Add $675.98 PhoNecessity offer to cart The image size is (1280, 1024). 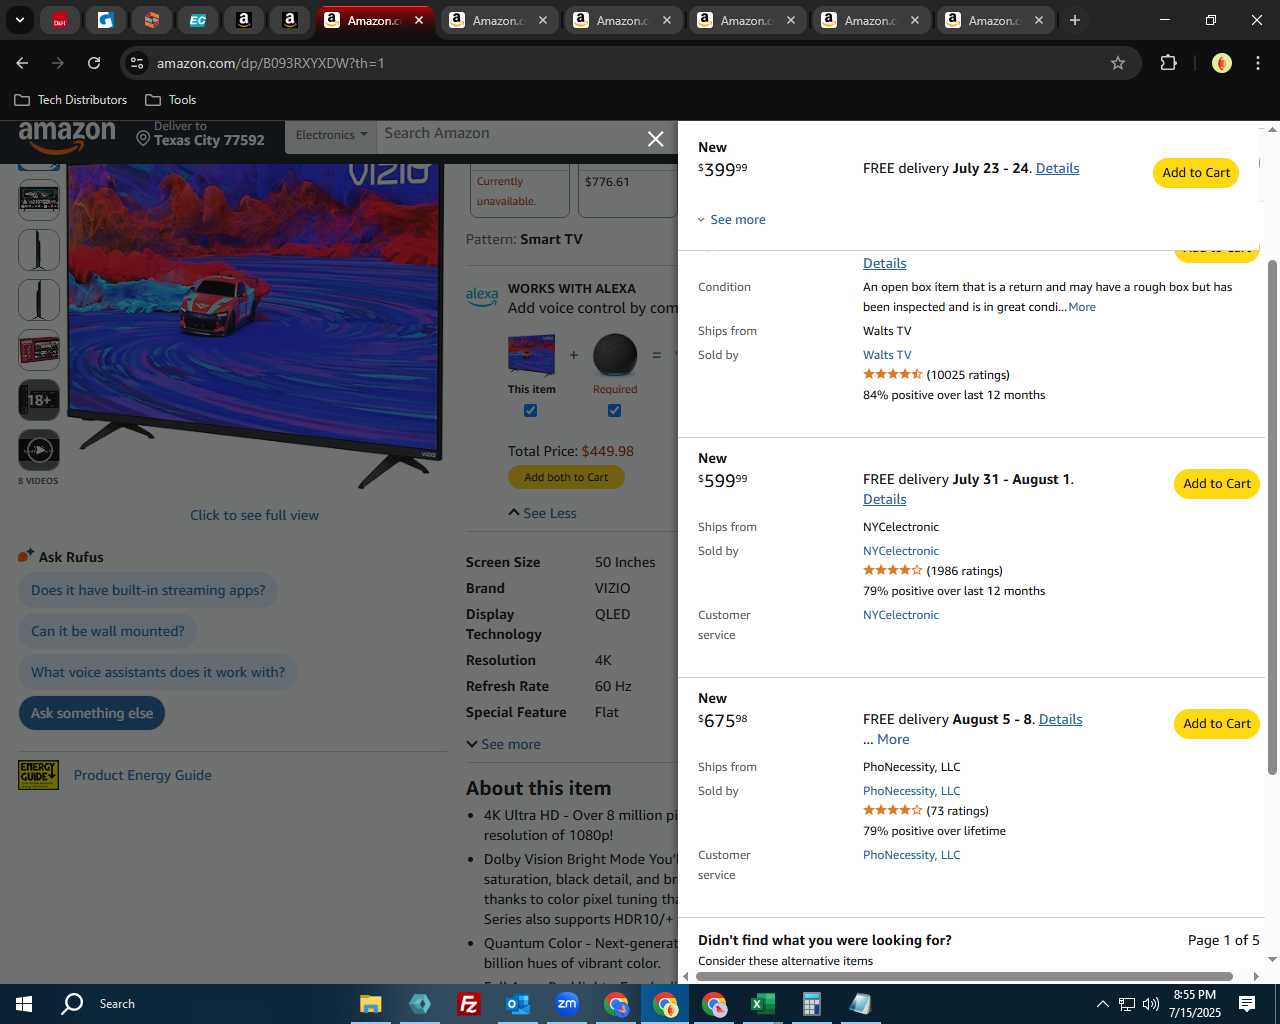tap(1217, 724)
